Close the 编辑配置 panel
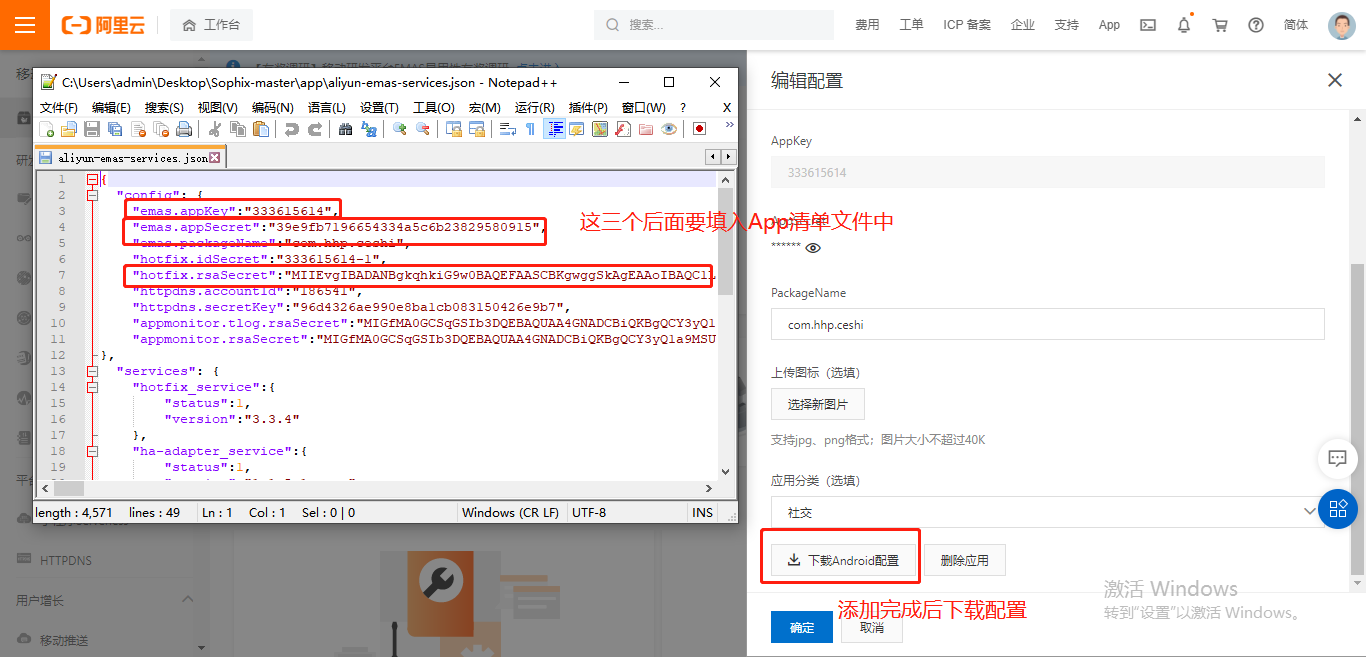 coord(1335,80)
